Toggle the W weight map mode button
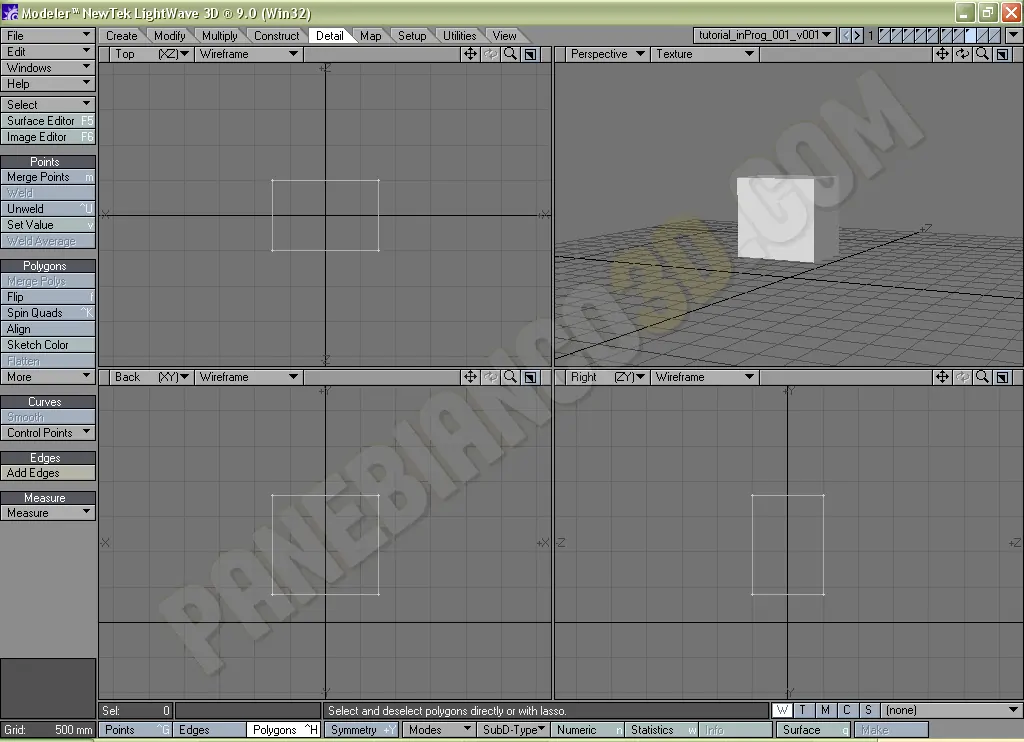Viewport: 1024px width, 742px height. 782,710
